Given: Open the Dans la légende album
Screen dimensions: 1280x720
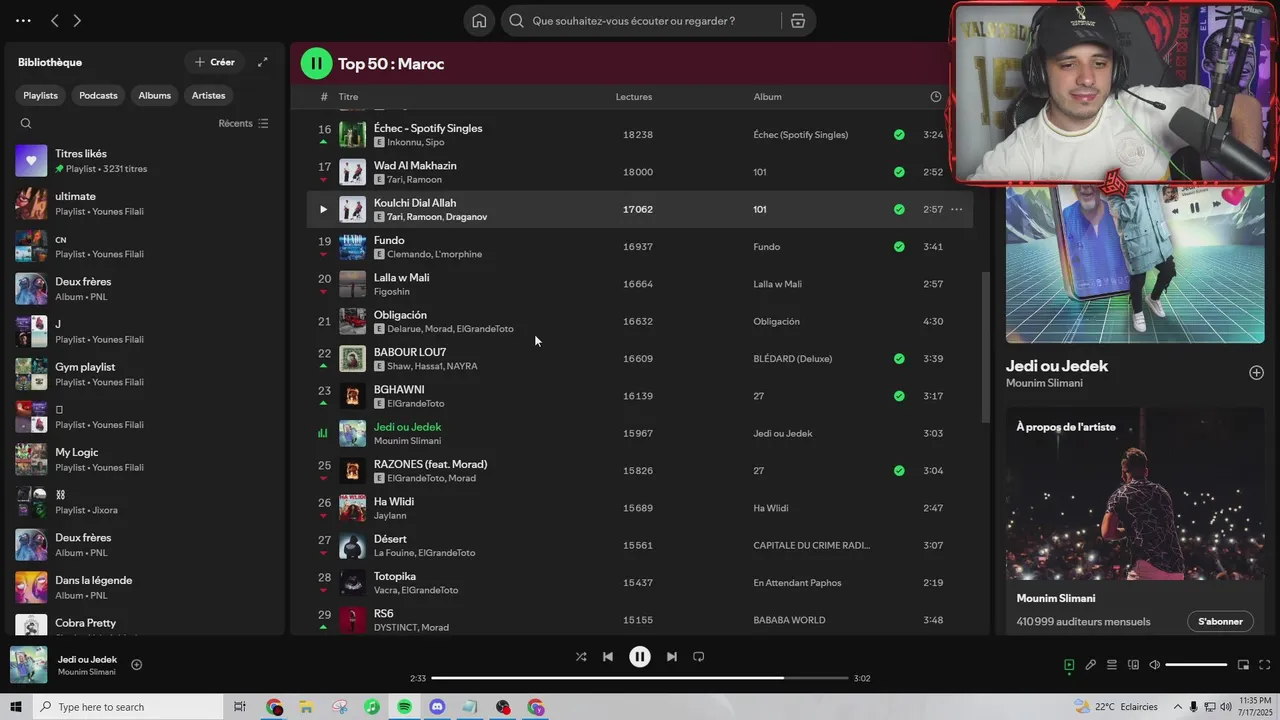Looking at the screenshot, I should pos(143,587).
